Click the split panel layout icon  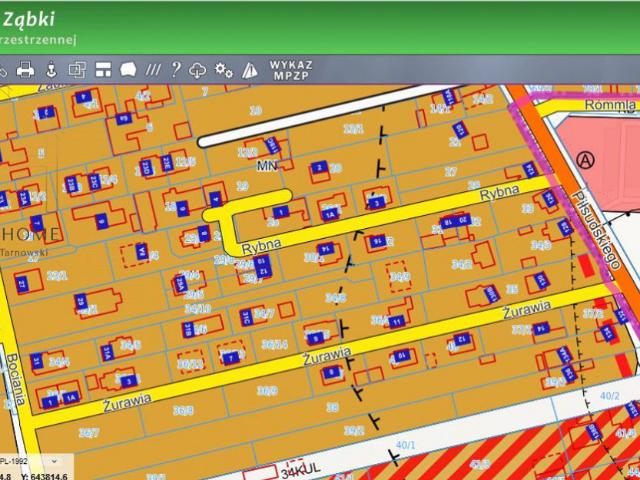103,70
